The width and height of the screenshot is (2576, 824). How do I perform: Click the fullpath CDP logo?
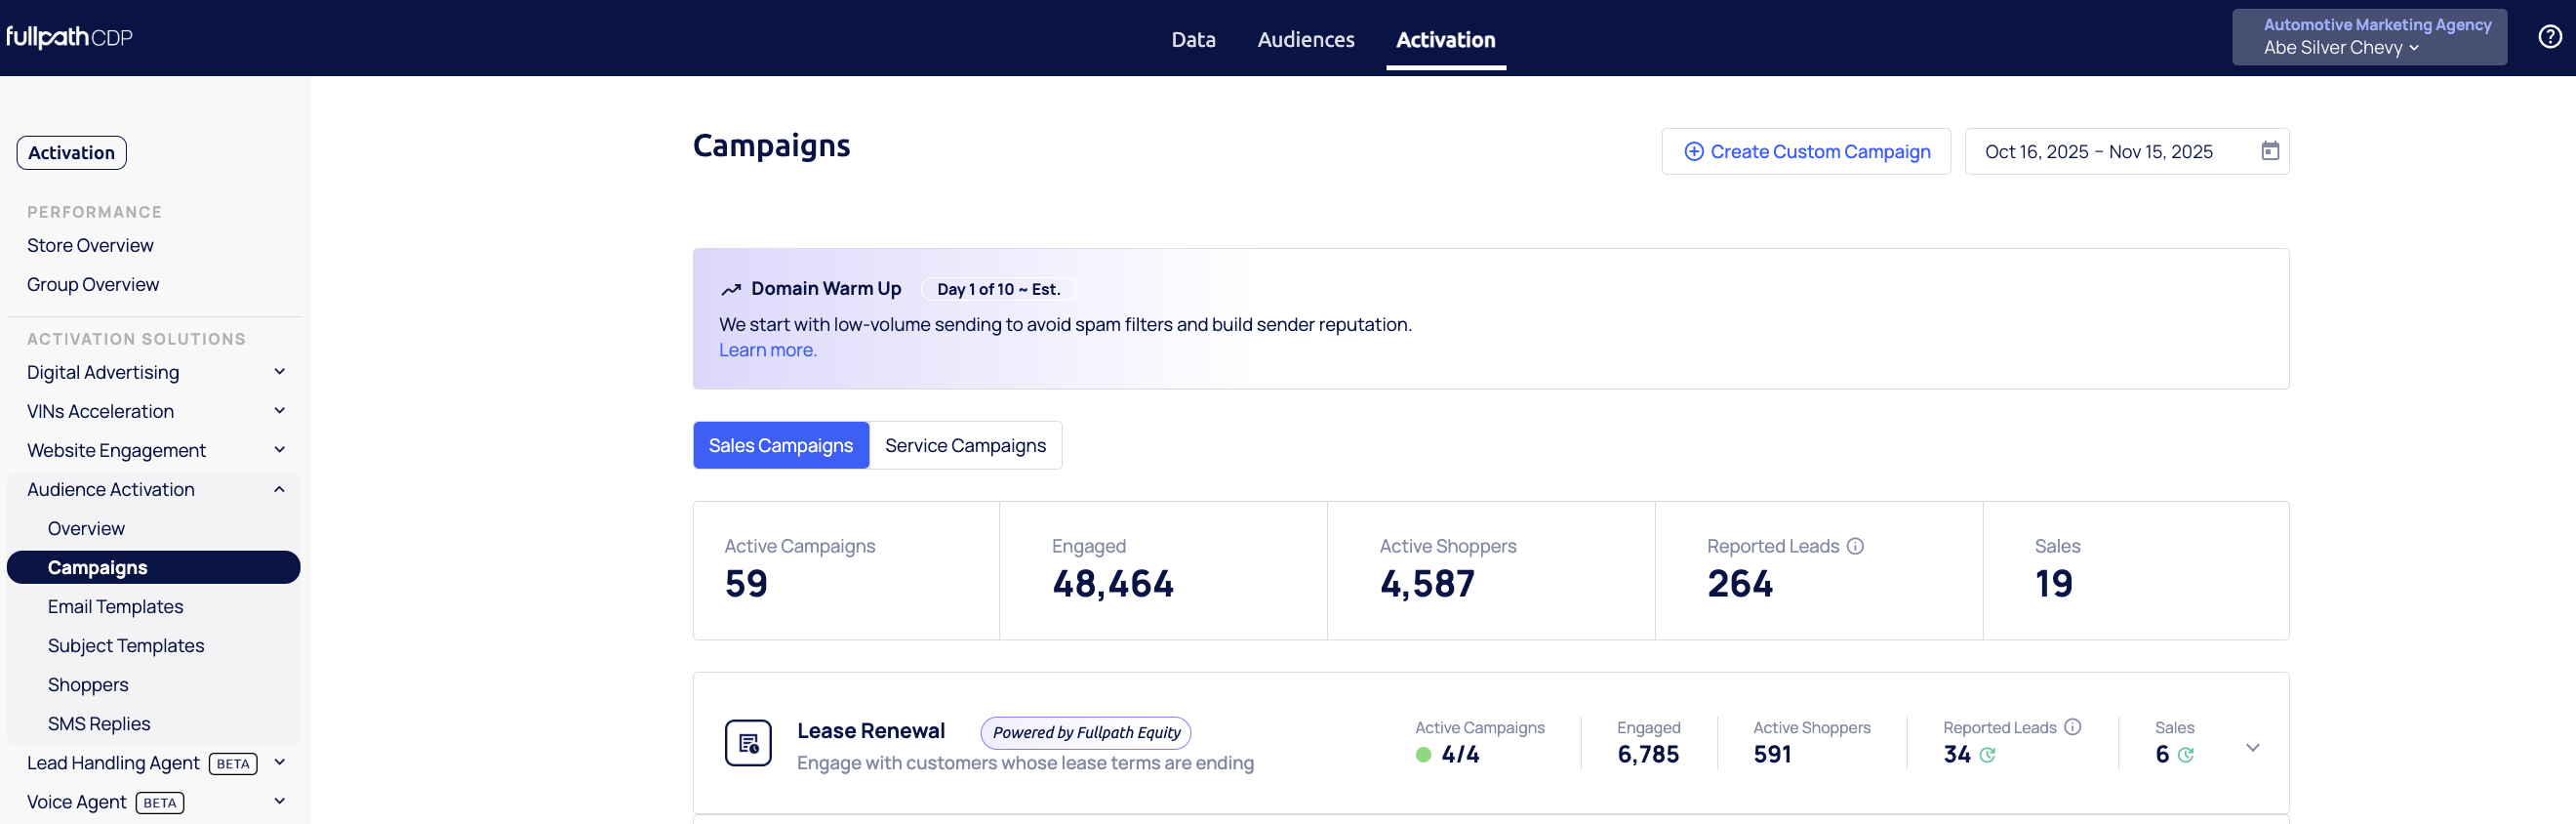[70, 37]
